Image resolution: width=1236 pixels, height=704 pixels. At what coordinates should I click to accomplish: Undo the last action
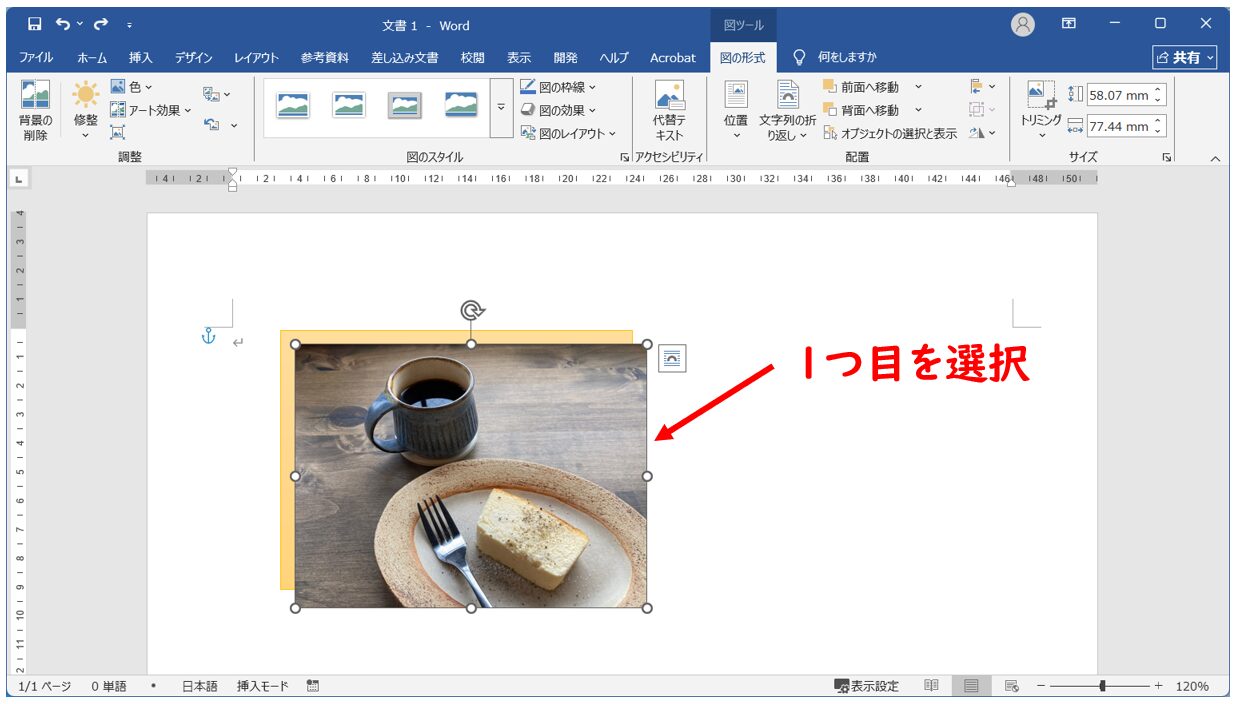tap(64, 24)
